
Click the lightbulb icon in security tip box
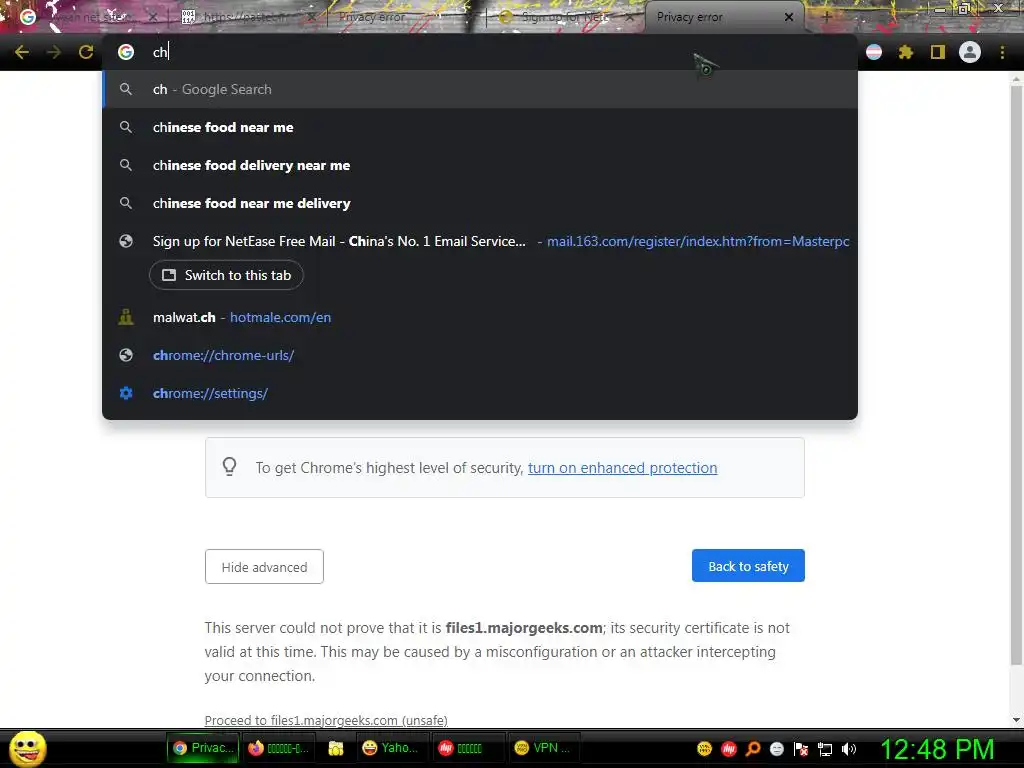(229, 466)
